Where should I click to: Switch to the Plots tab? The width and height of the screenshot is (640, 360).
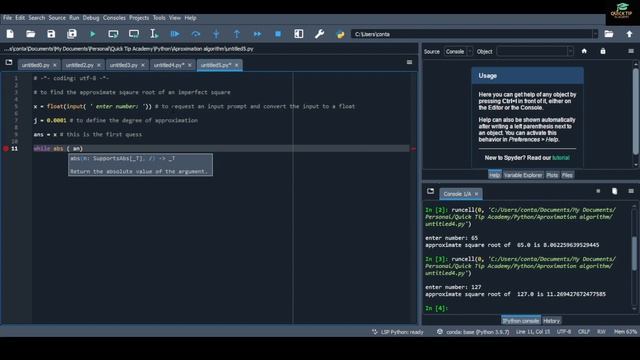click(552, 175)
